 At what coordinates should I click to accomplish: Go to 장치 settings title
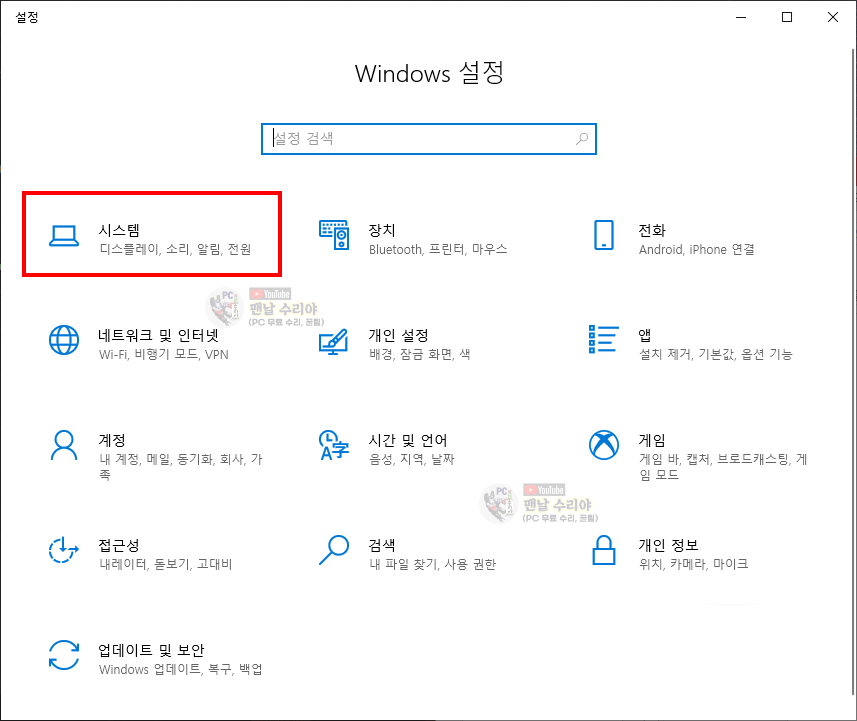[382, 230]
